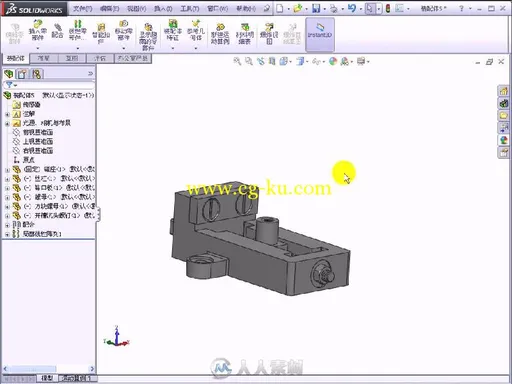Switch to the Layout (布局) tab
The image size is (512, 384).
(x=44, y=58)
